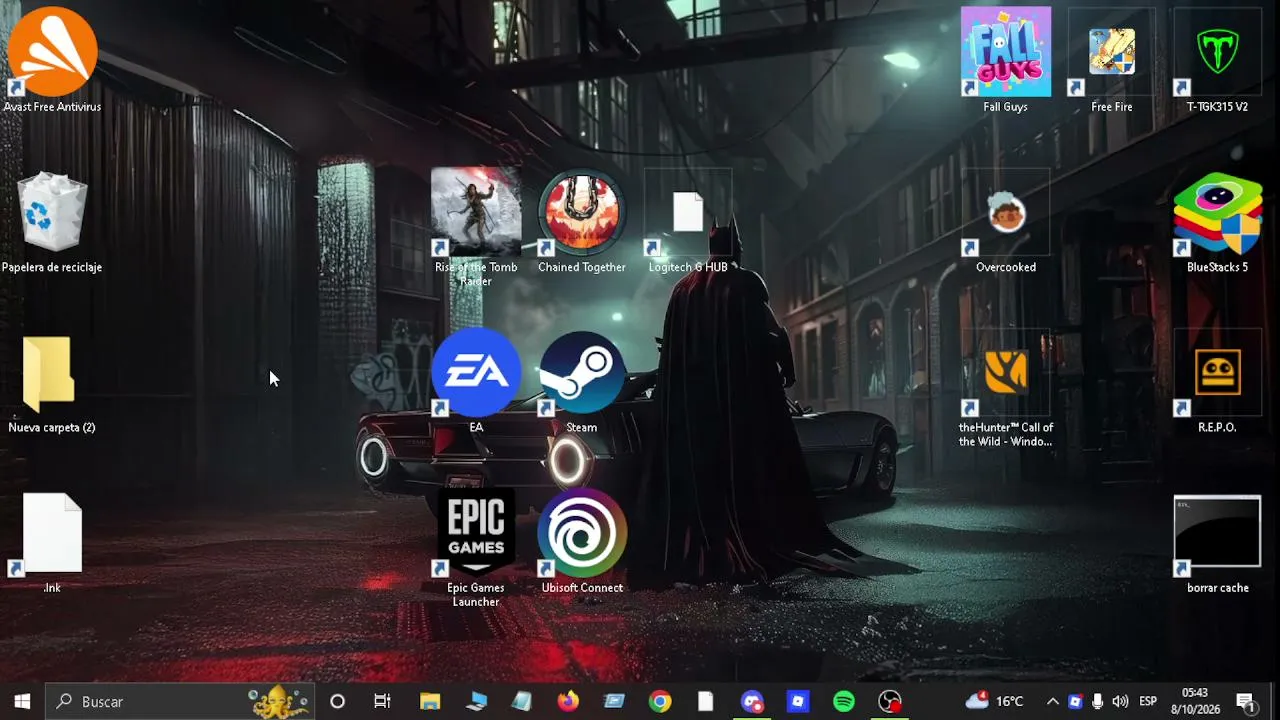Select the Papelera de reciclaje icon
The image size is (1280, 720).
coord(52,222)
